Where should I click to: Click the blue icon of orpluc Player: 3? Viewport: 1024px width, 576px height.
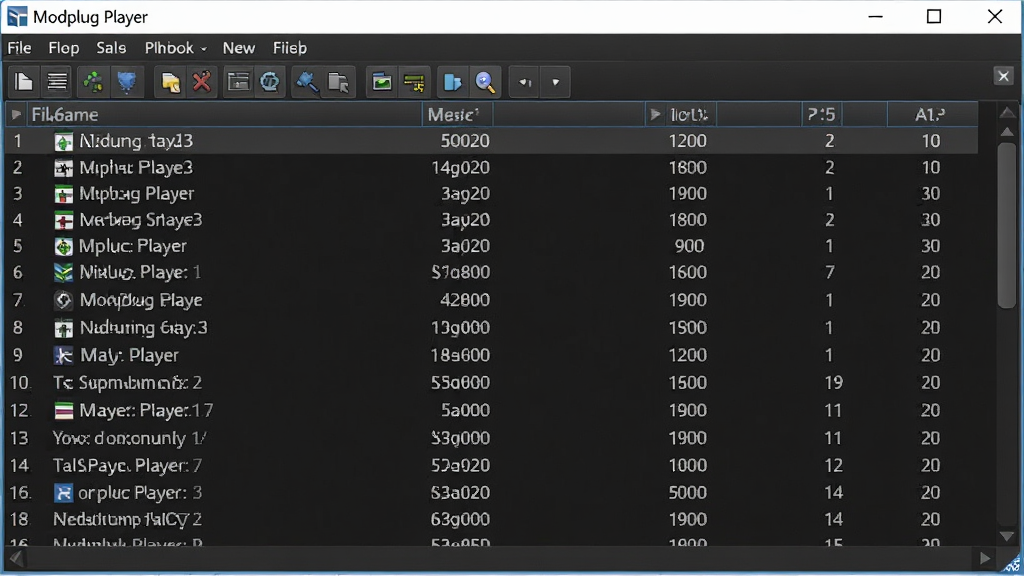[x=63, y=493]
